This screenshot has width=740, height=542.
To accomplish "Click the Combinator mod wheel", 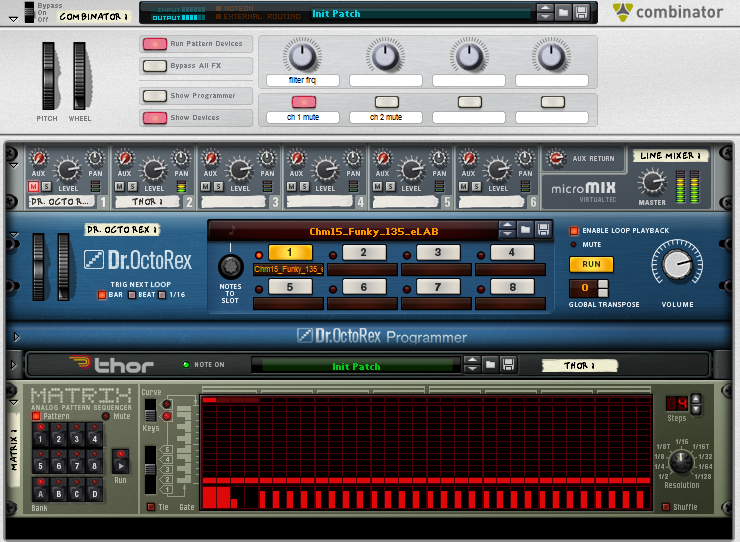I will pyautogui.click(x=79, y=76).
